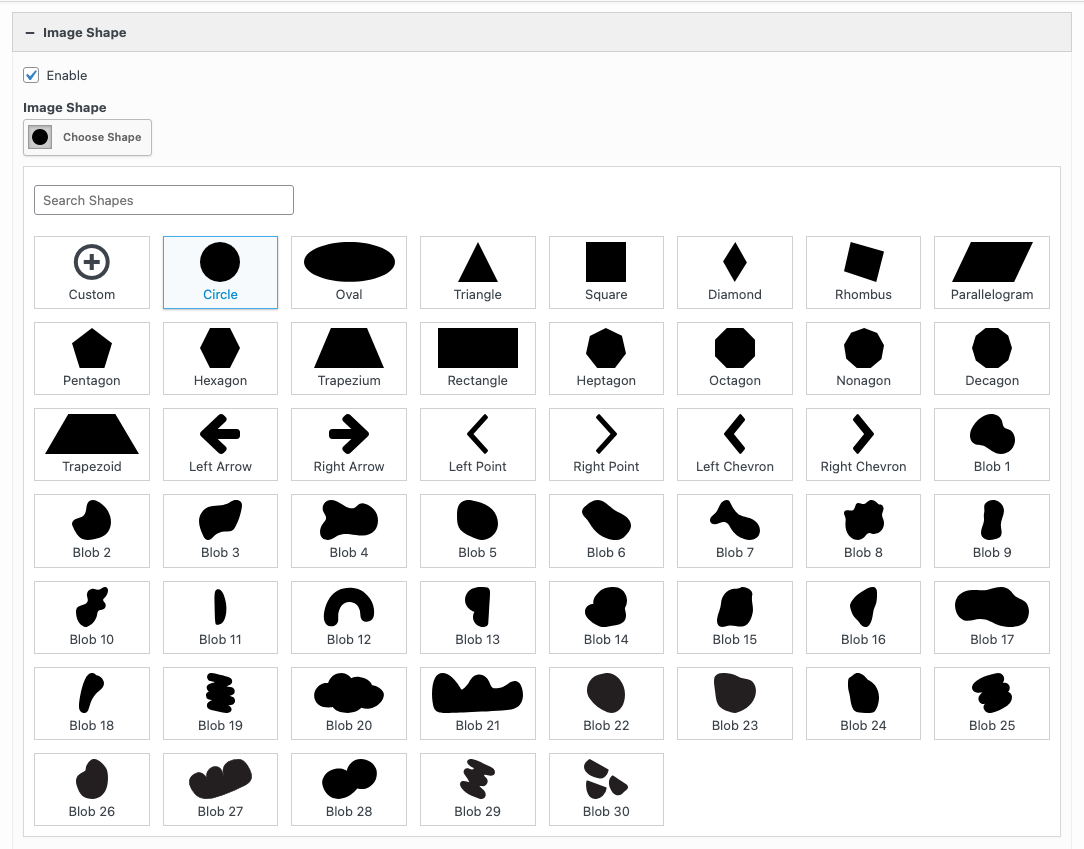The image size is (1084, 849).
Task: Open the Choose Shape button
Action: (x=87, y=138)
